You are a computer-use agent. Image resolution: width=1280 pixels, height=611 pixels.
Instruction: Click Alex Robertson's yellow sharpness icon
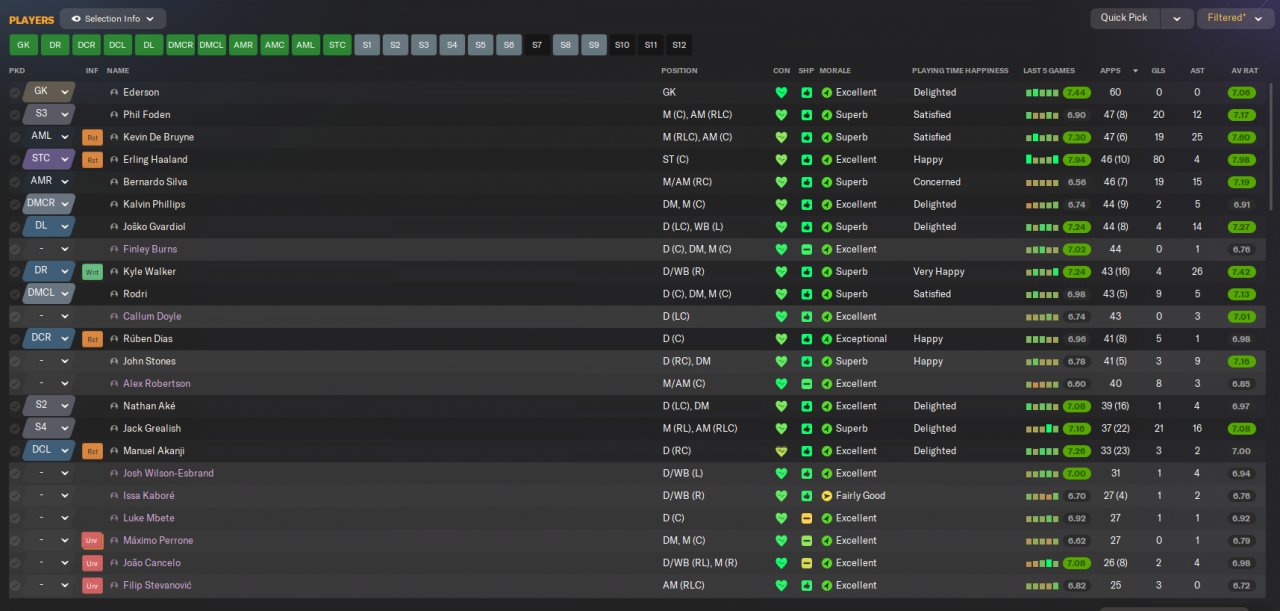[806, 384]
